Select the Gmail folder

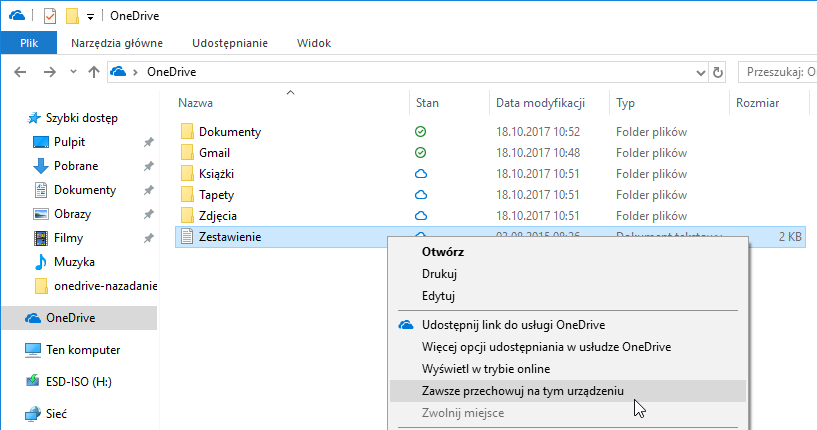tap(214, 153)
